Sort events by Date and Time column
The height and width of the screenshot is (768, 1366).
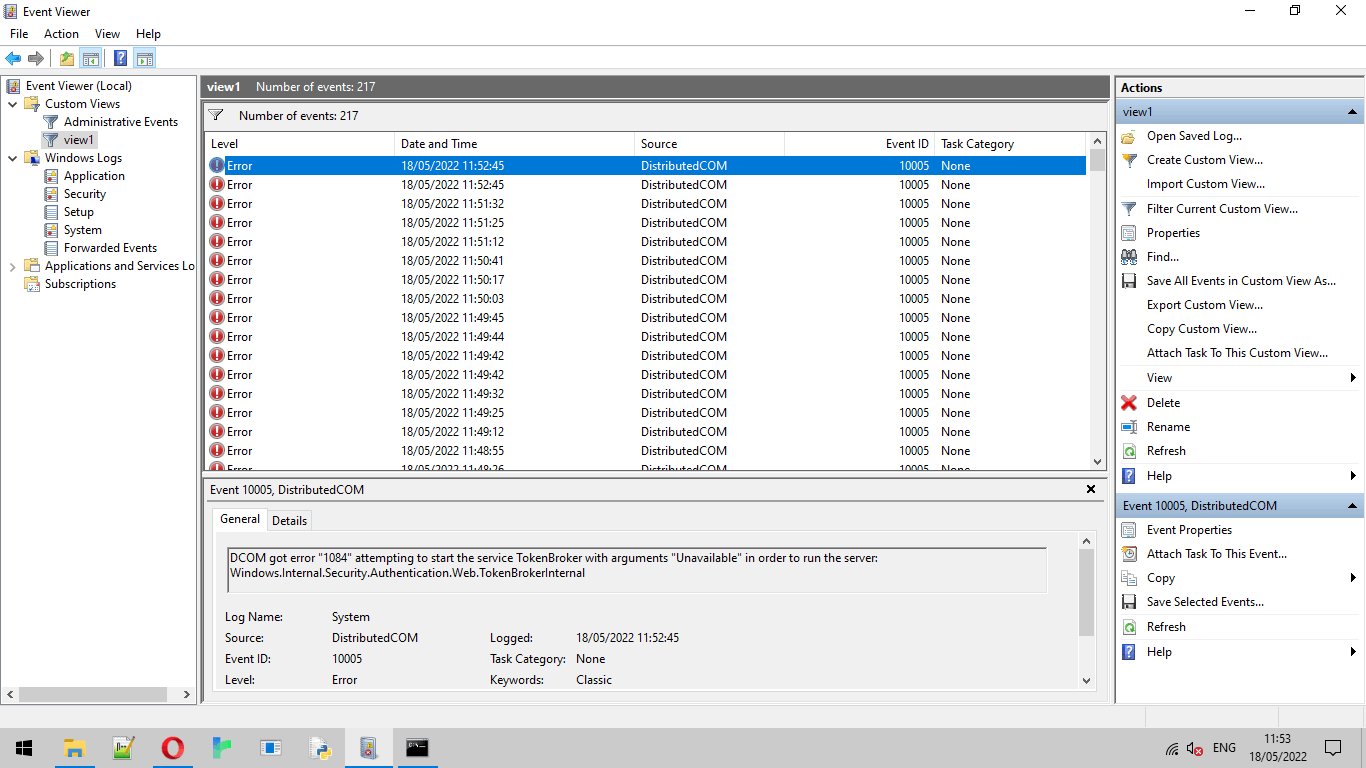click(x=439, y=144)
